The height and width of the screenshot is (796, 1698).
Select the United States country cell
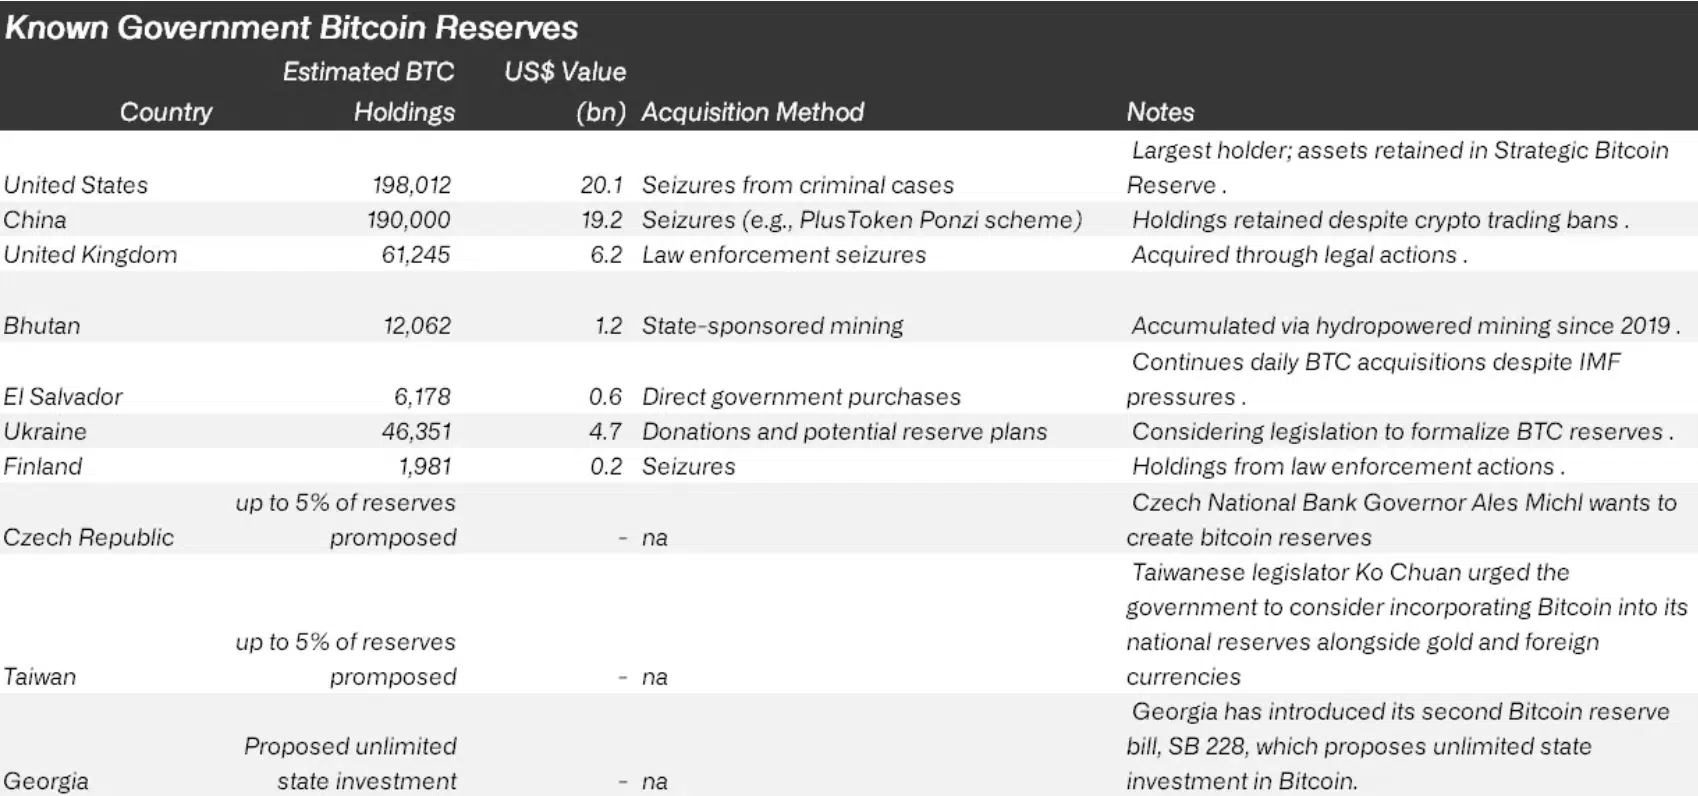click(76, 185)
